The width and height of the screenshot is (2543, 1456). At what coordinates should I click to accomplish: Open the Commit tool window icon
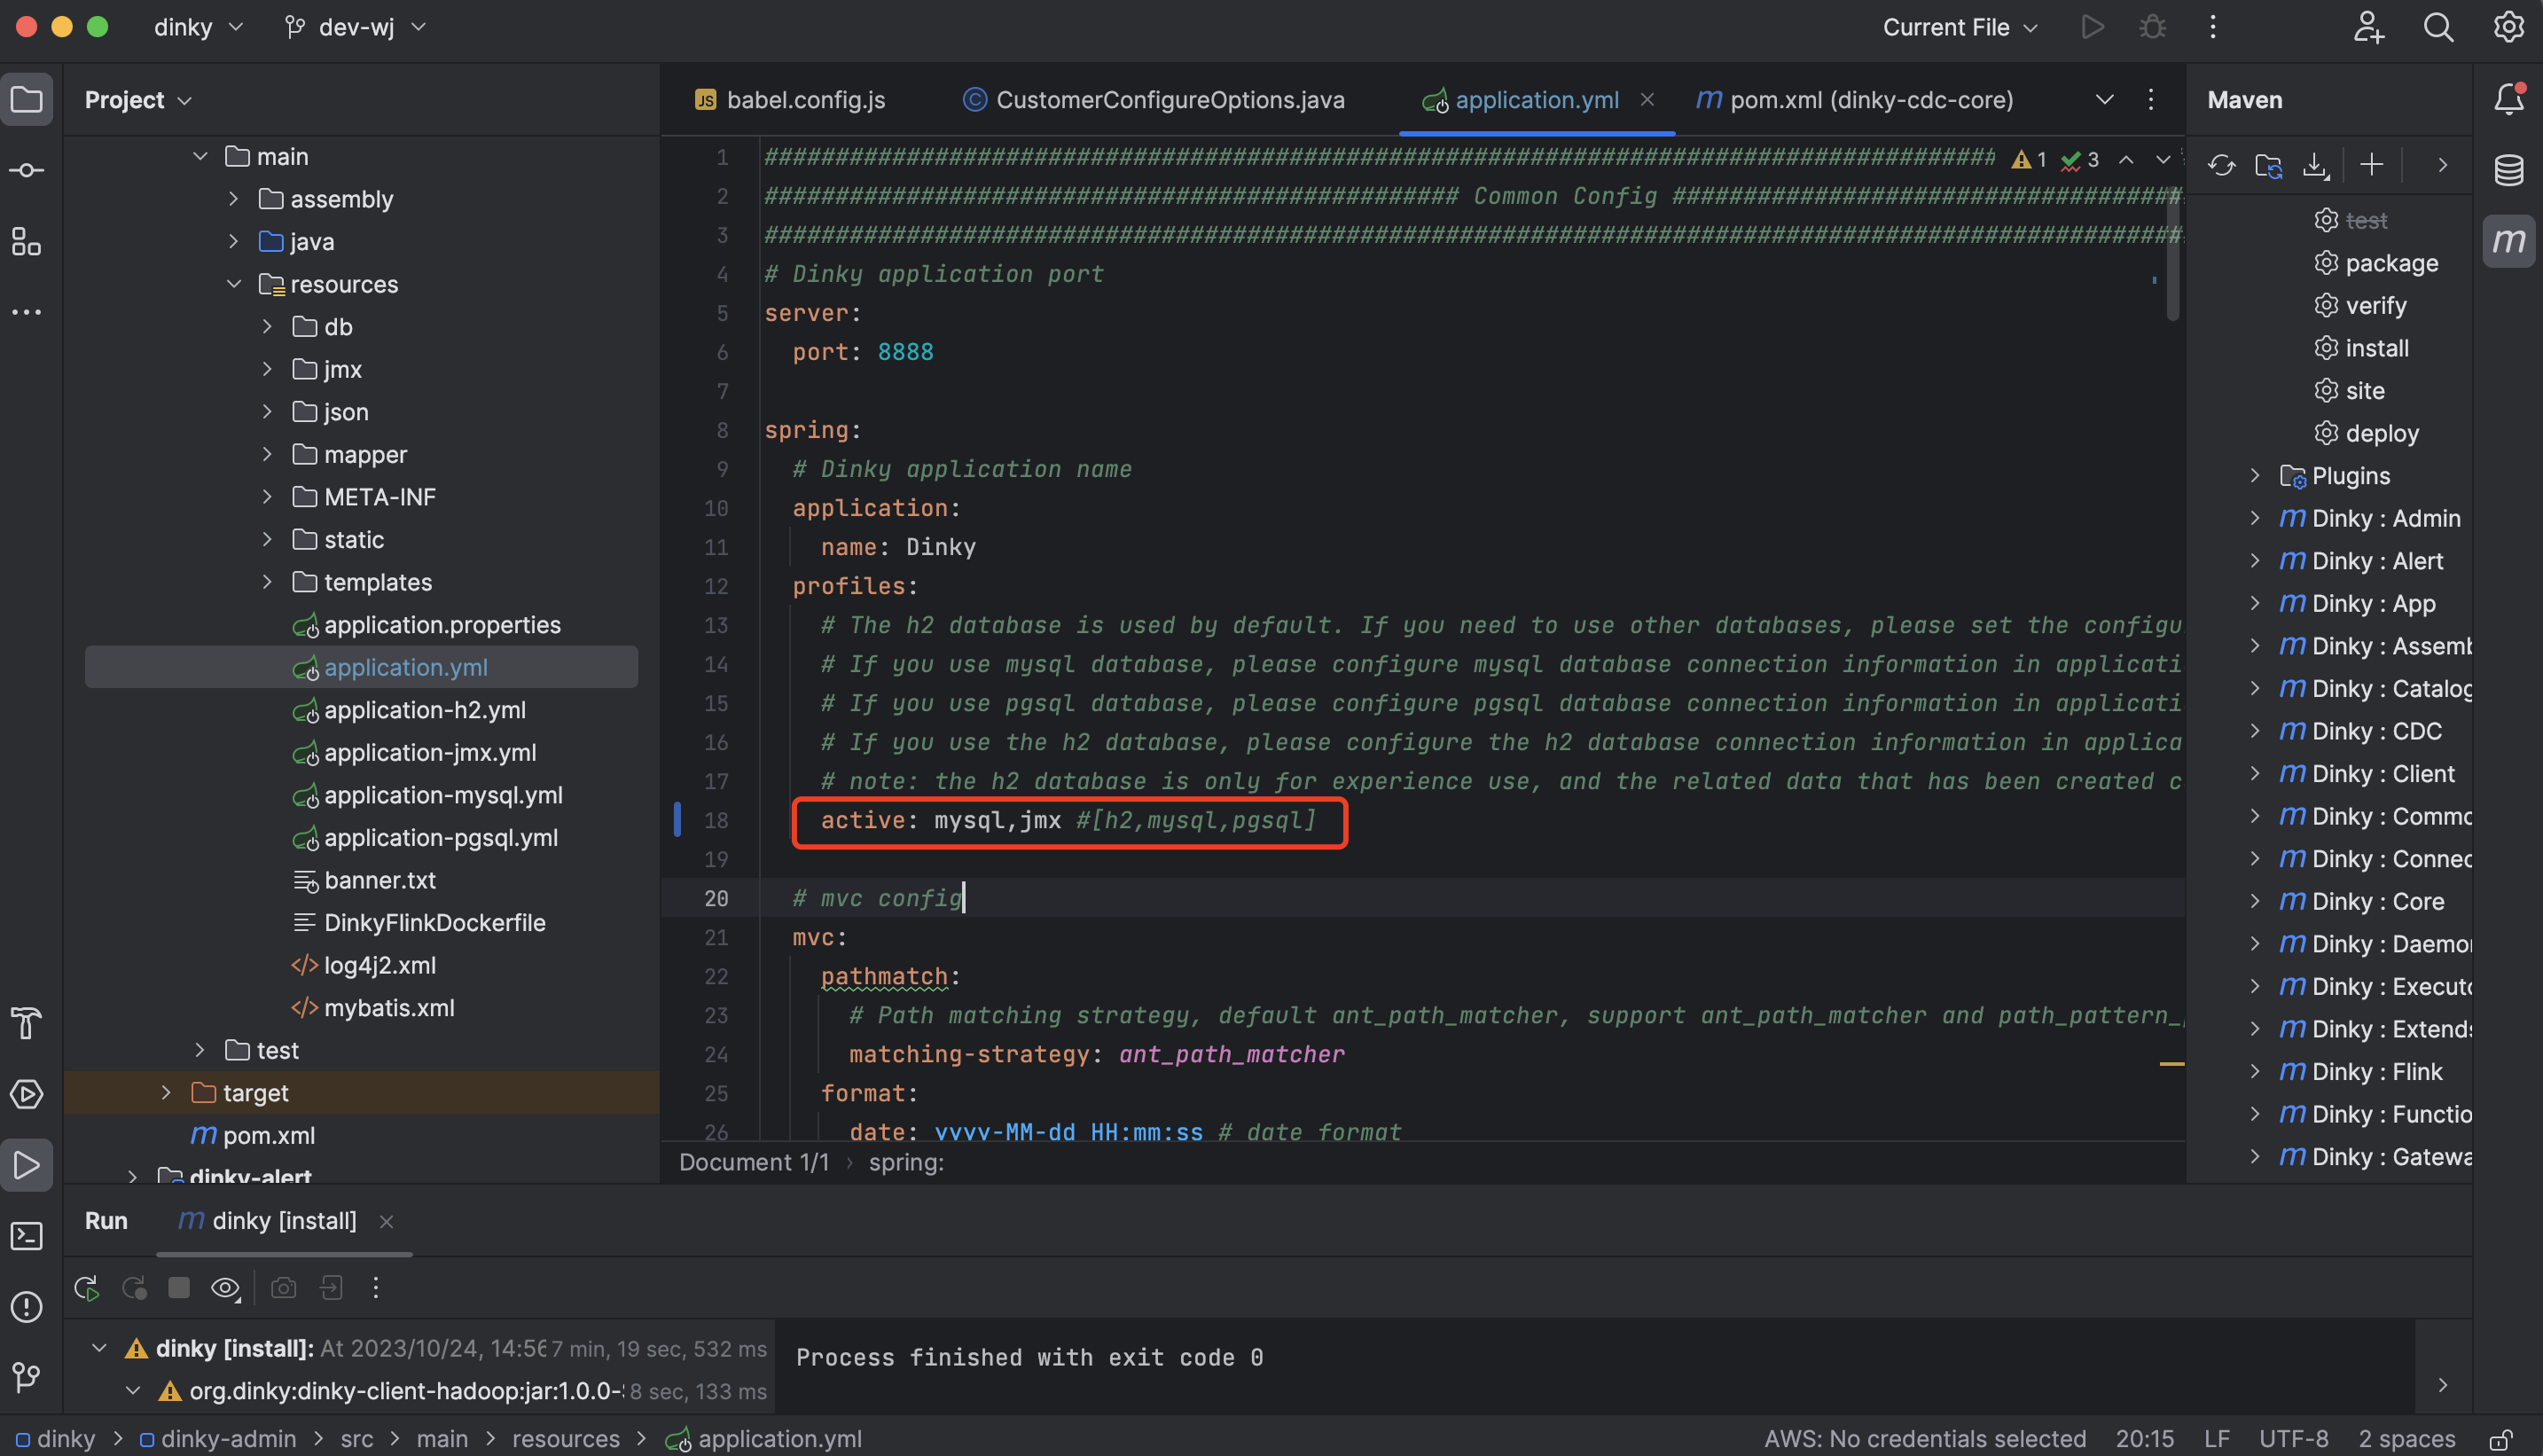27,171
